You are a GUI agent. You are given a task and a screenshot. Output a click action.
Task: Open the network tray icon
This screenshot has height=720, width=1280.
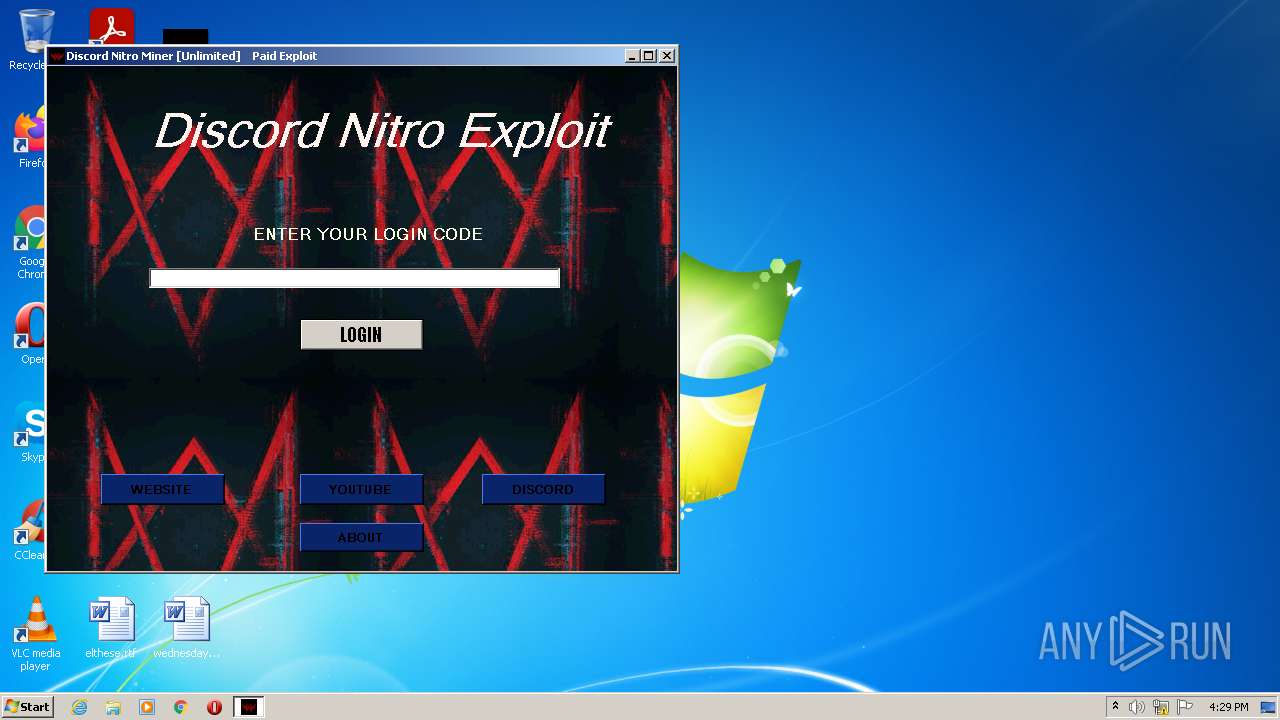tap(1161, 707)
